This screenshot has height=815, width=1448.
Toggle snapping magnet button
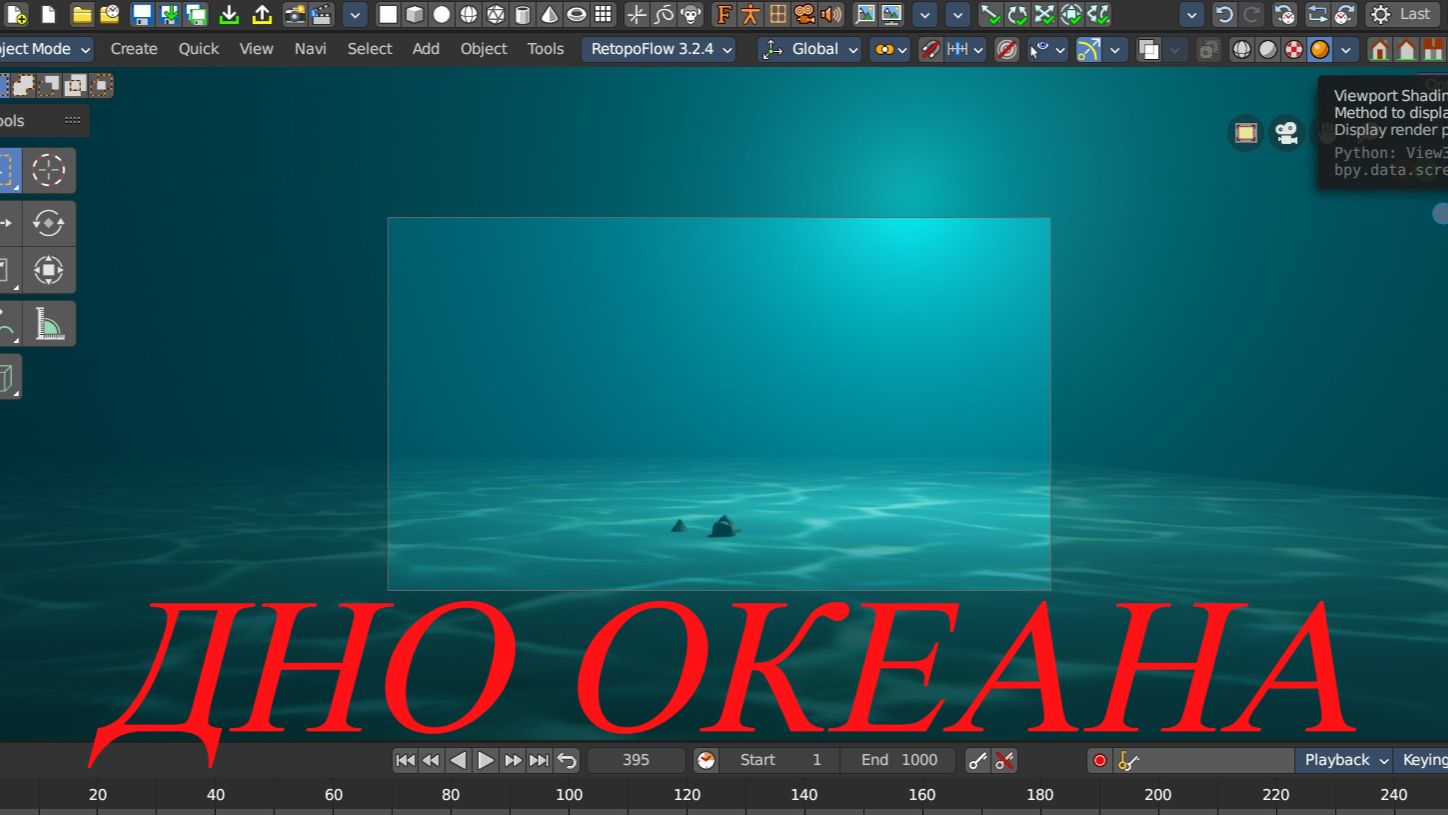(930, 49)
